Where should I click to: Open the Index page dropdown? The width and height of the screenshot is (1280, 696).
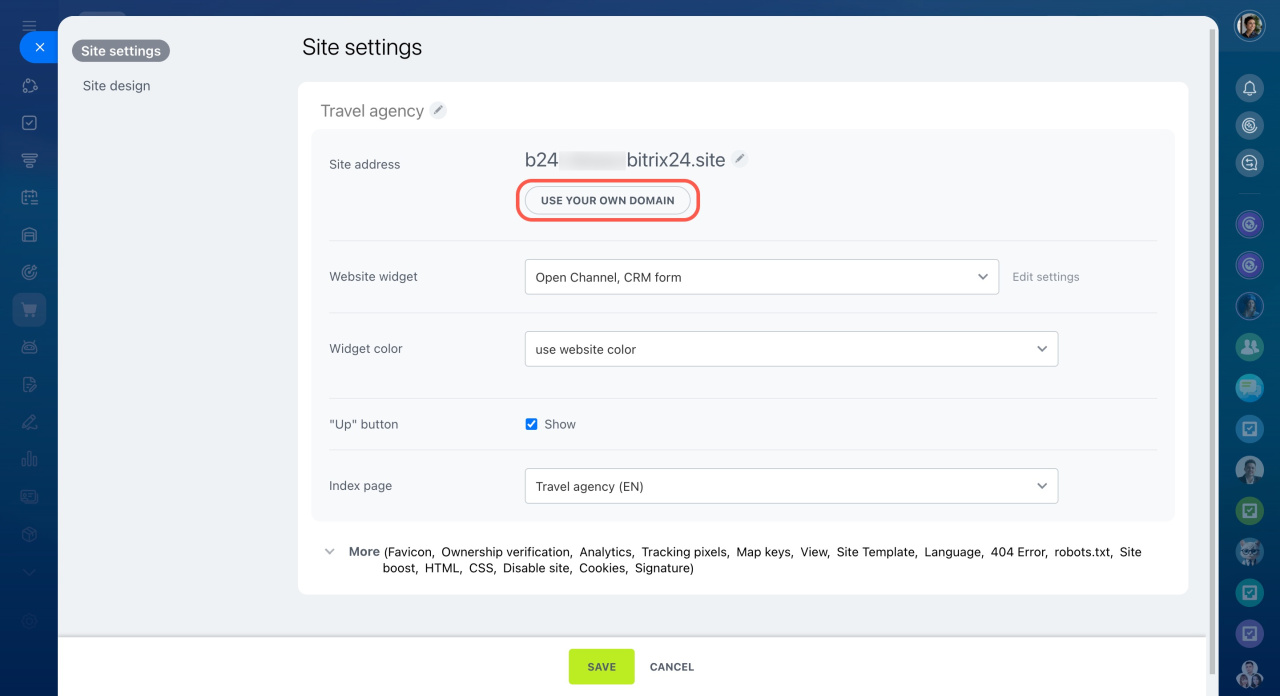coord(791,486)
